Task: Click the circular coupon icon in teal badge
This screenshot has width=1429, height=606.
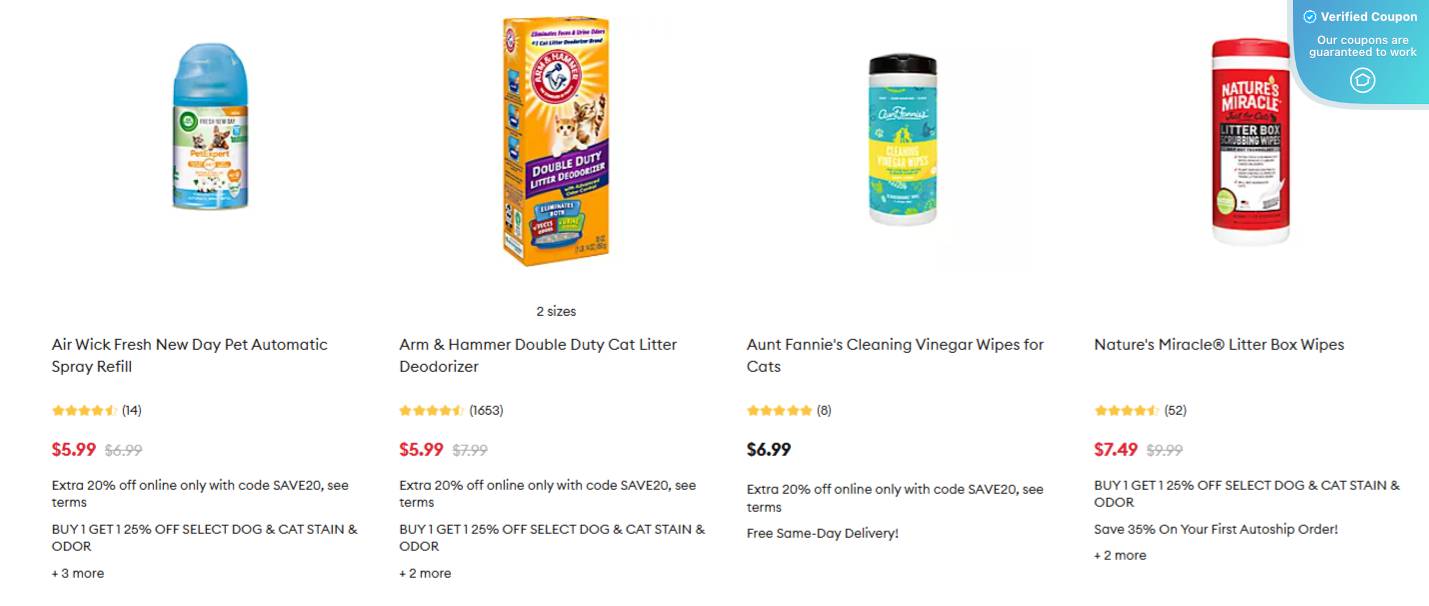Action: 1362,80
